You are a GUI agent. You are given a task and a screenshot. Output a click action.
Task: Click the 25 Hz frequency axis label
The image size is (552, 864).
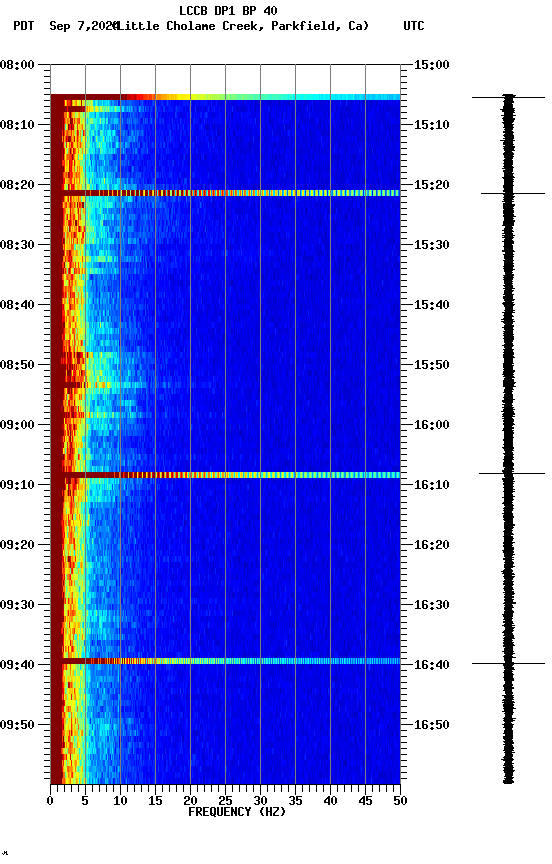coord(225,801)
